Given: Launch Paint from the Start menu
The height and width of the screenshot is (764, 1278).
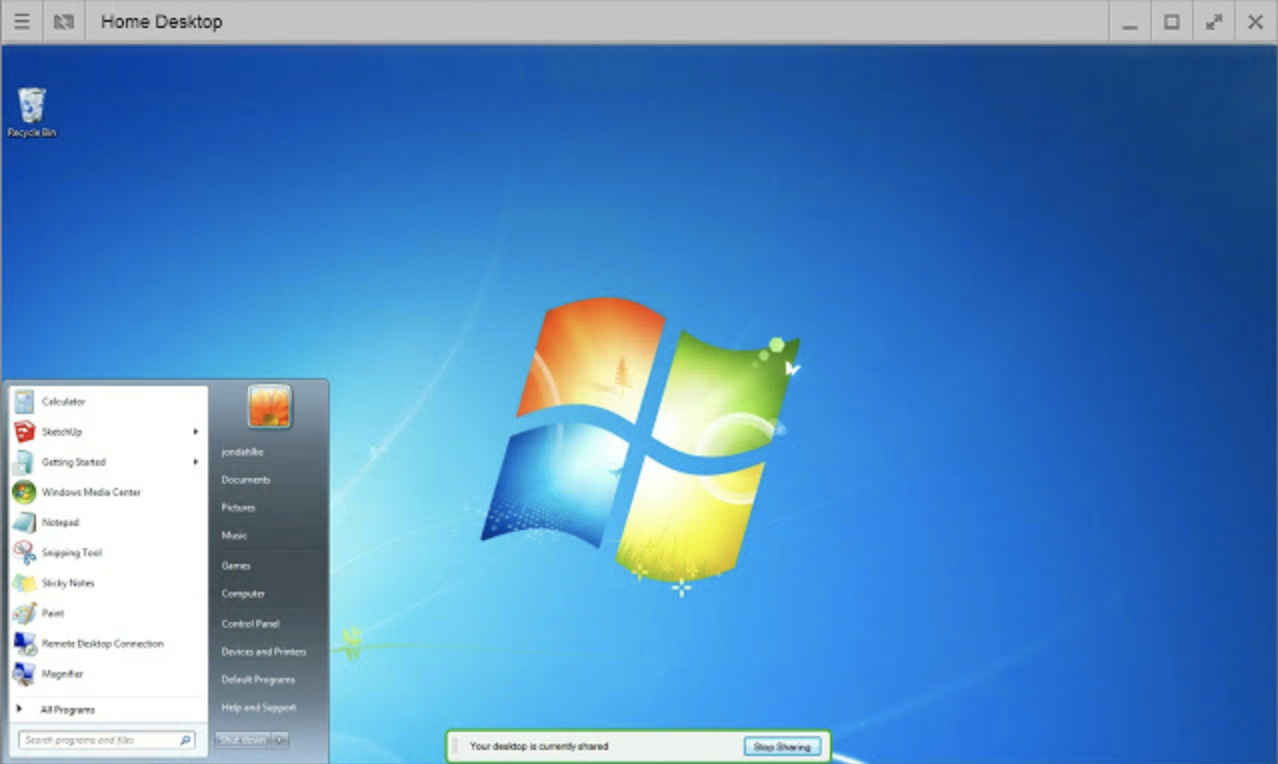Looking at the screenshot, I should coord(108,613).
